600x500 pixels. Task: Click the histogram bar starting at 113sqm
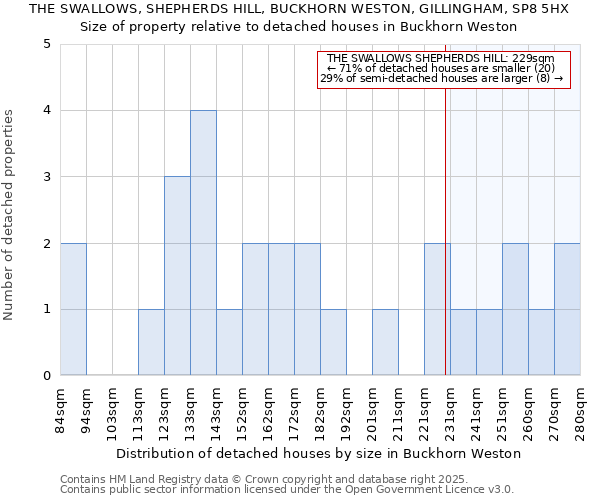coord(152,342)
